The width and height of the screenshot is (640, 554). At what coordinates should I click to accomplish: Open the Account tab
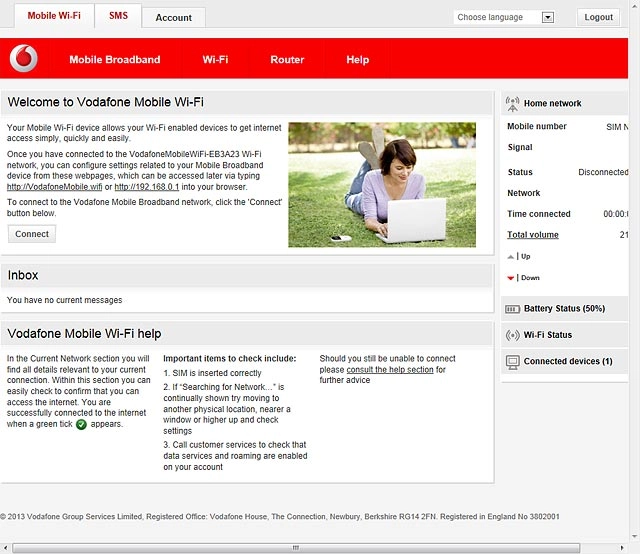[173, 18]
